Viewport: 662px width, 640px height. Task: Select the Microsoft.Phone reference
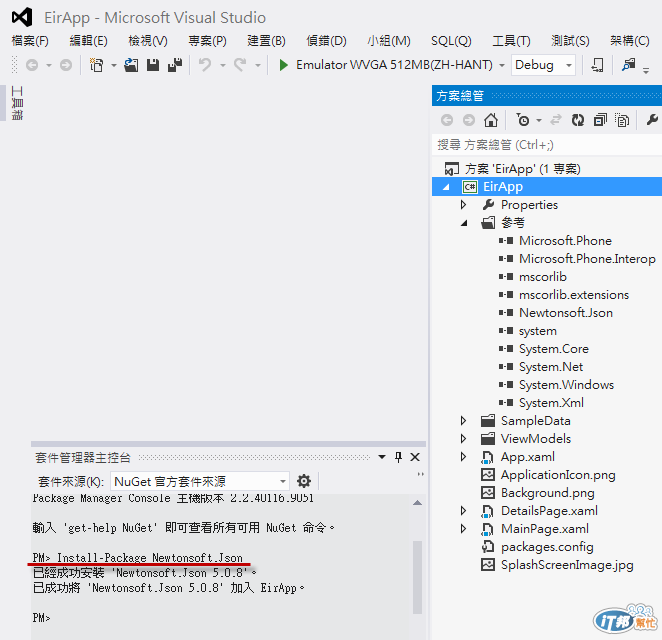tap(565, 241)
